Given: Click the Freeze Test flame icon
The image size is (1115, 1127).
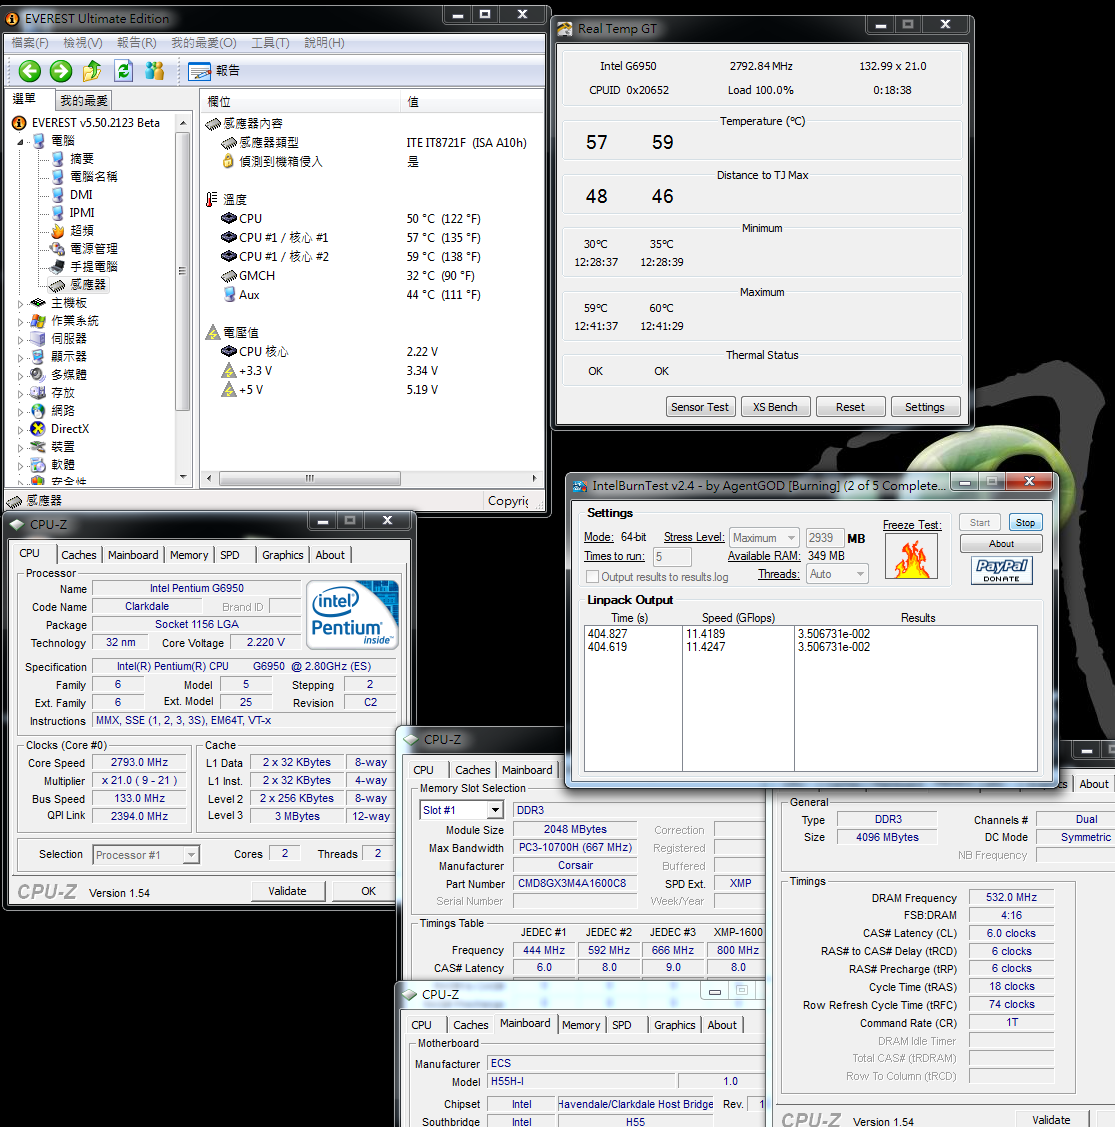Looking at the screenshot, I should click(x=911, y=556).
